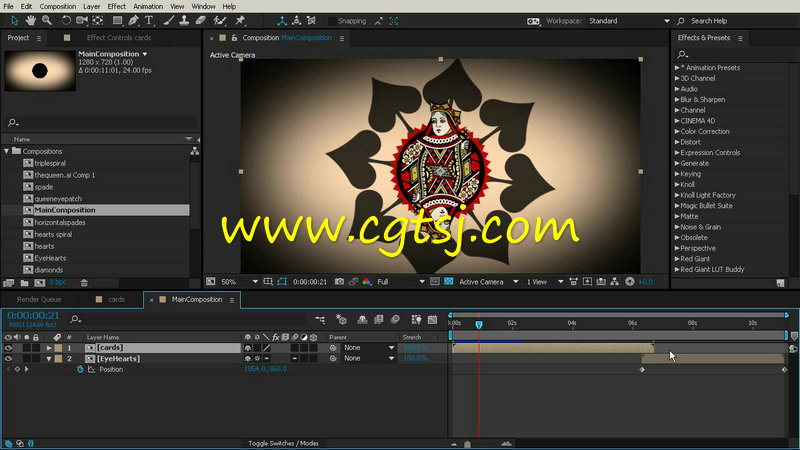Select the Clone Stamp tool
Screen dimensions: 800x450
point(184,20)
